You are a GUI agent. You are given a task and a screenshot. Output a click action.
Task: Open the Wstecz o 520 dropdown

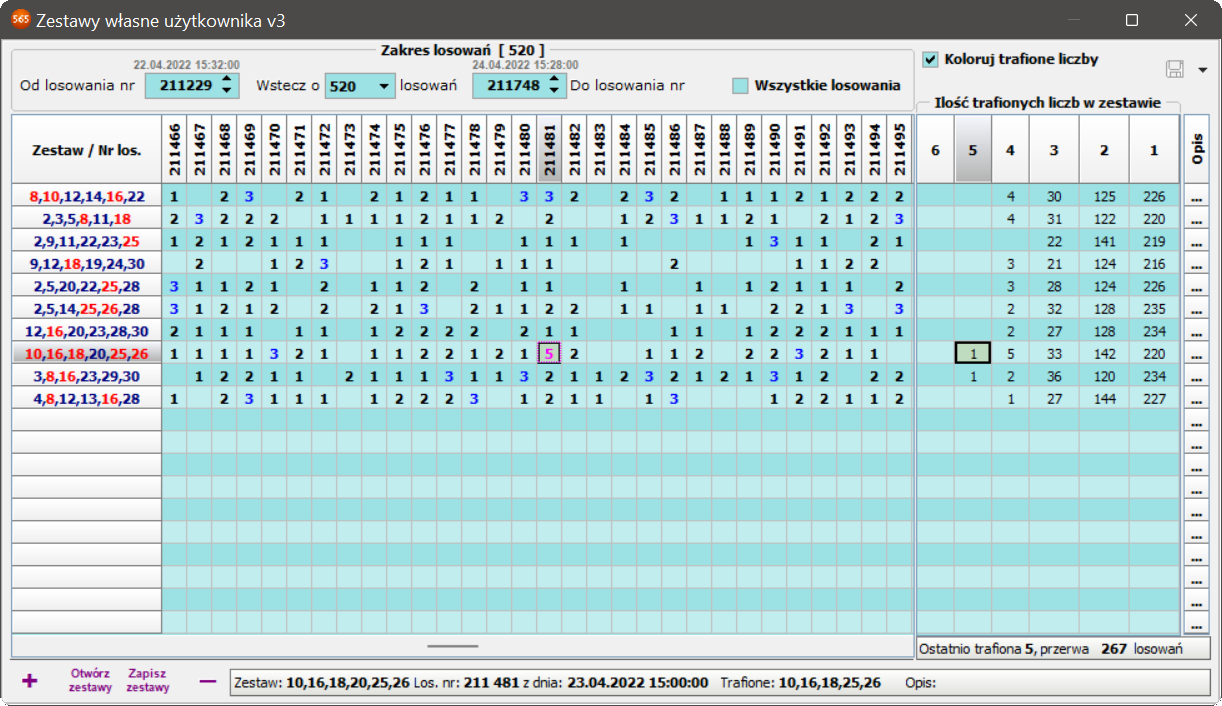point(384,86)
